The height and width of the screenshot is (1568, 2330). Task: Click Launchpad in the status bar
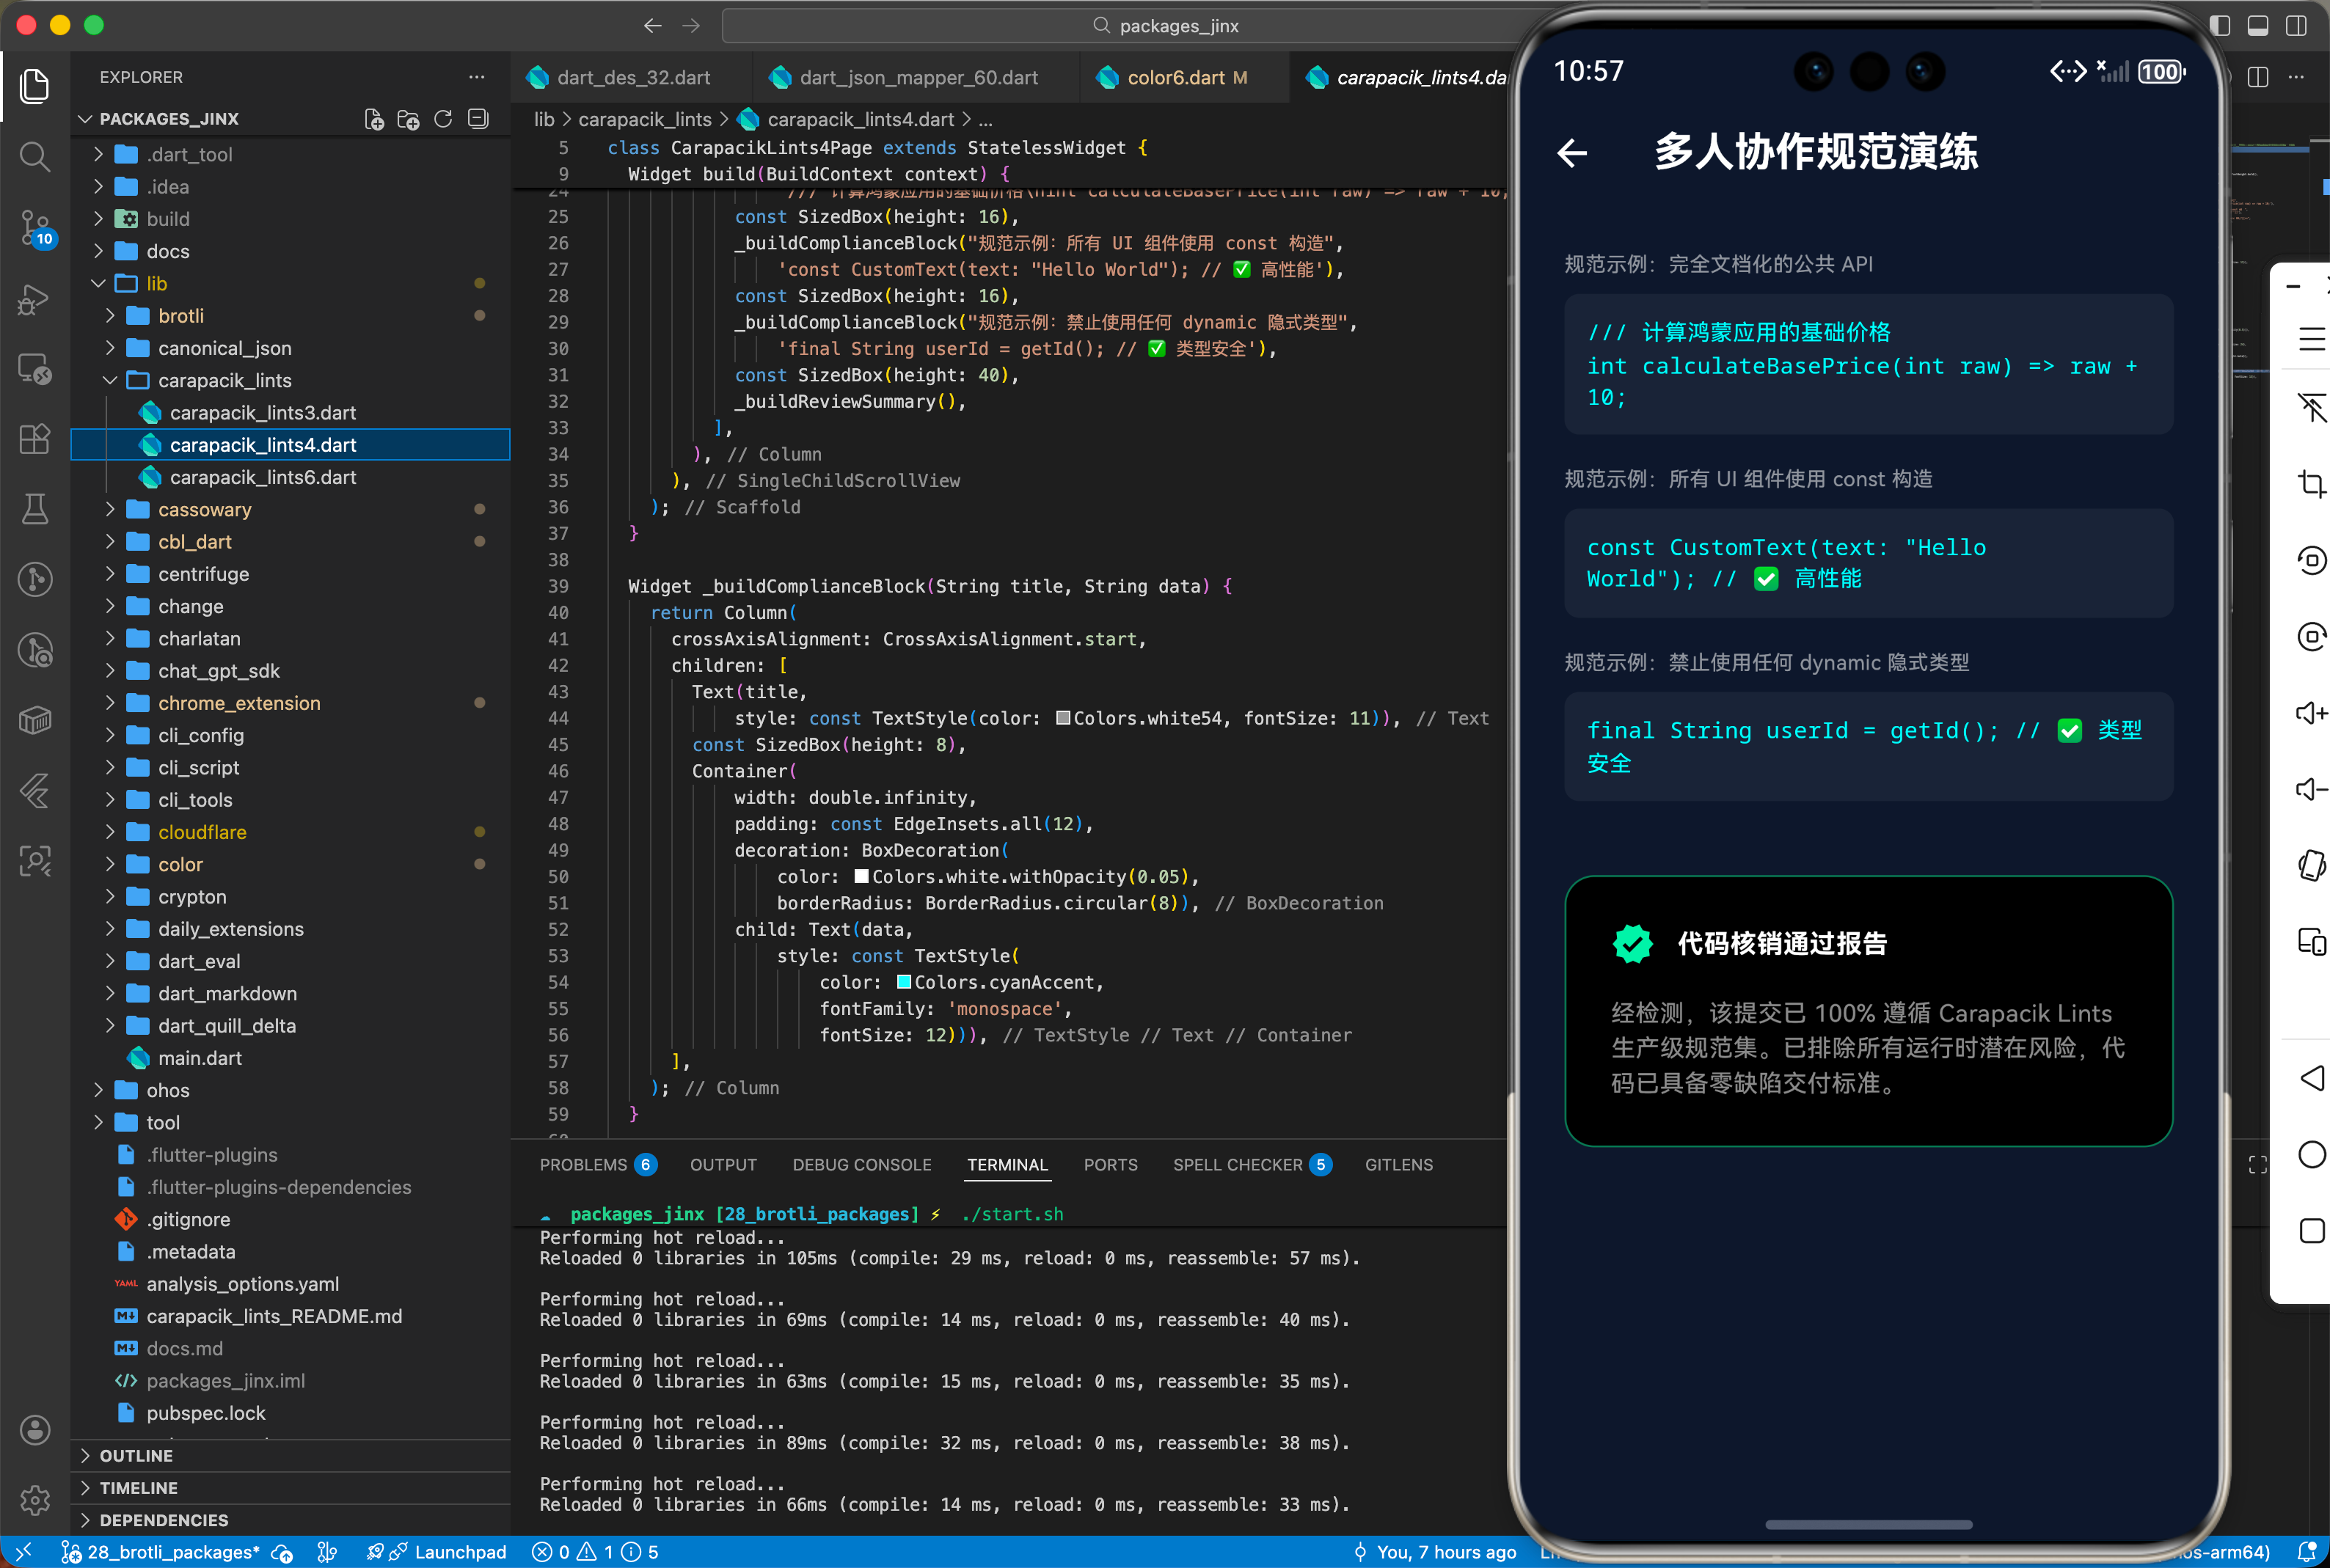[x=459, y=1551]
